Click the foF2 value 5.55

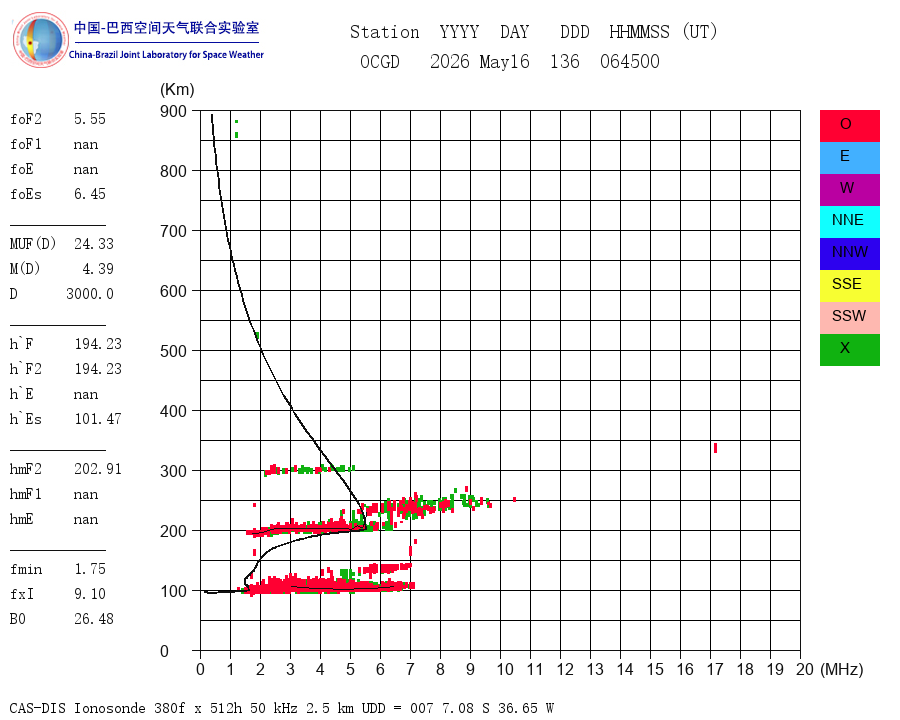point(90,119)
